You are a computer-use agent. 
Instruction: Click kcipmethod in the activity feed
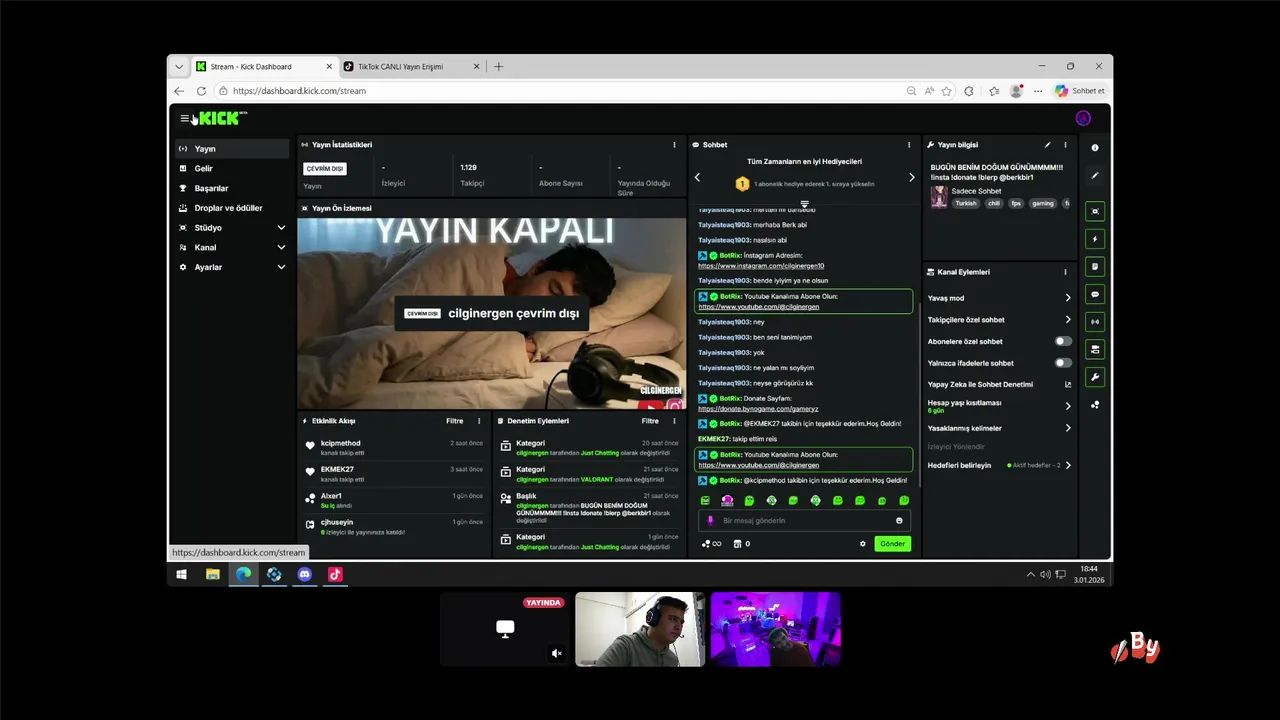click(341, 443)
